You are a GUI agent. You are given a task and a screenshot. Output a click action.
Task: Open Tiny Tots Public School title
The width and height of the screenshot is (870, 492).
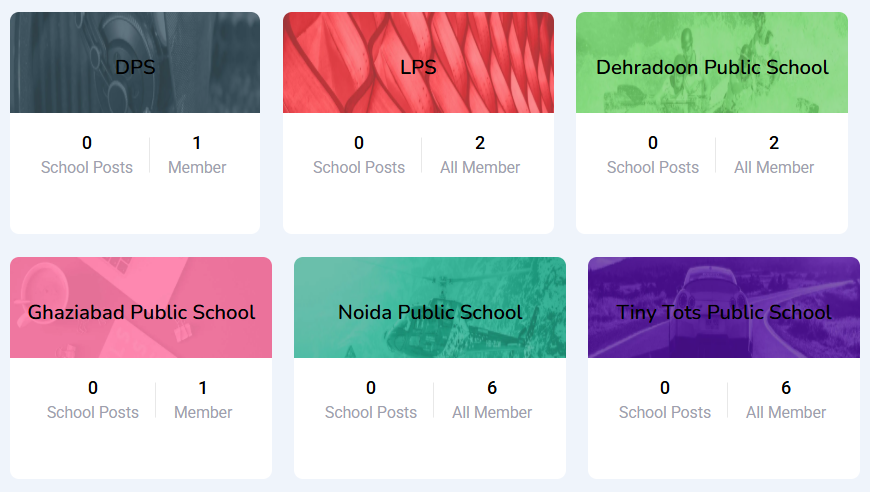[x=724, y=313]
